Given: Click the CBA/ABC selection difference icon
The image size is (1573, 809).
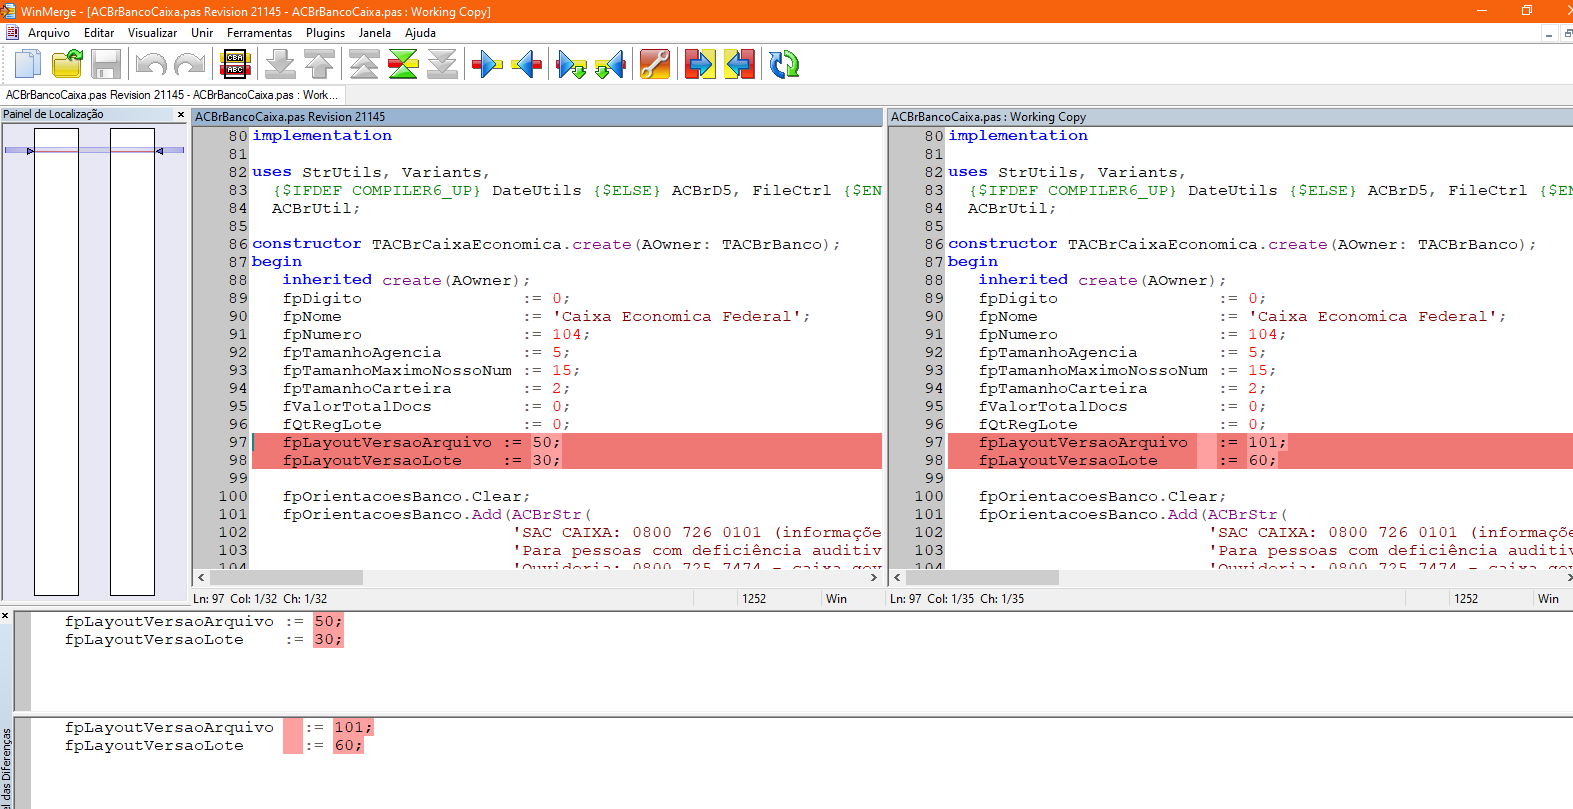Looking at the screenshot, I should pos(235,65).
